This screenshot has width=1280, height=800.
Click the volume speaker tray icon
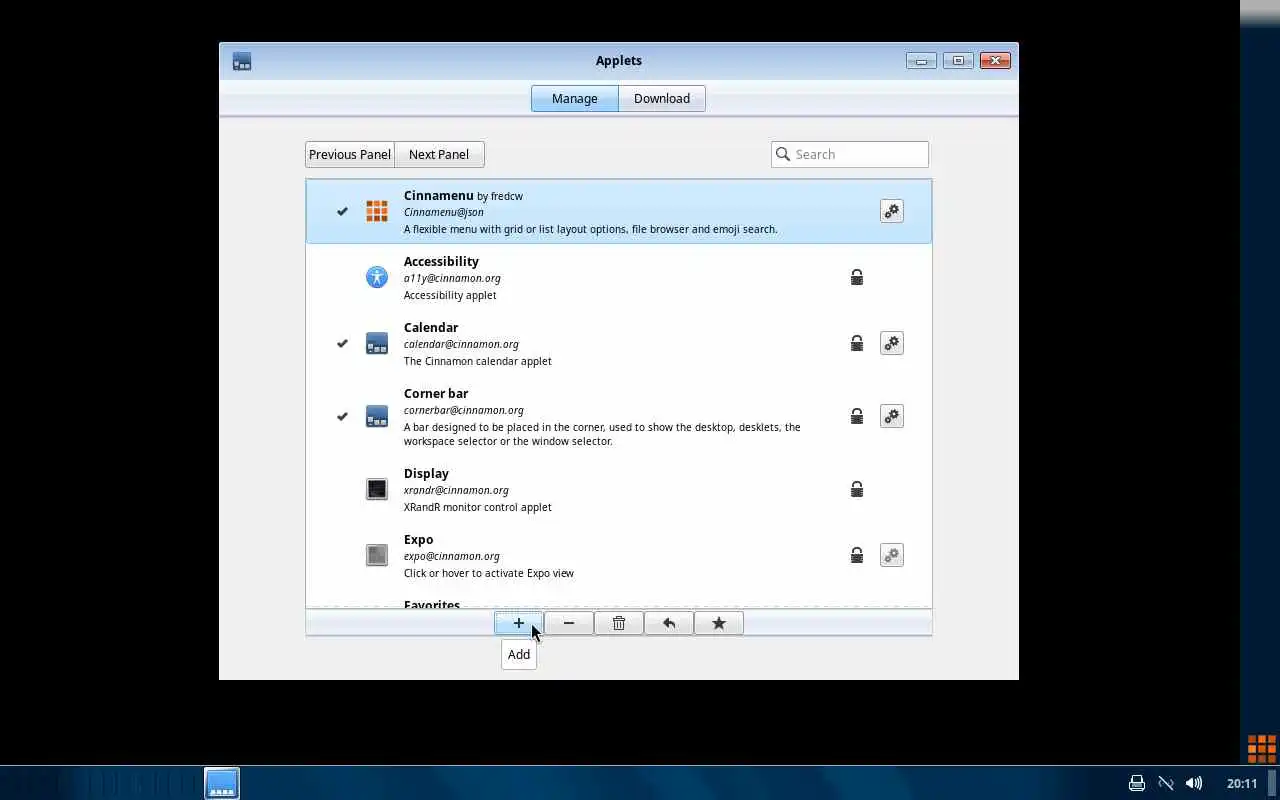click(1194, 783)
